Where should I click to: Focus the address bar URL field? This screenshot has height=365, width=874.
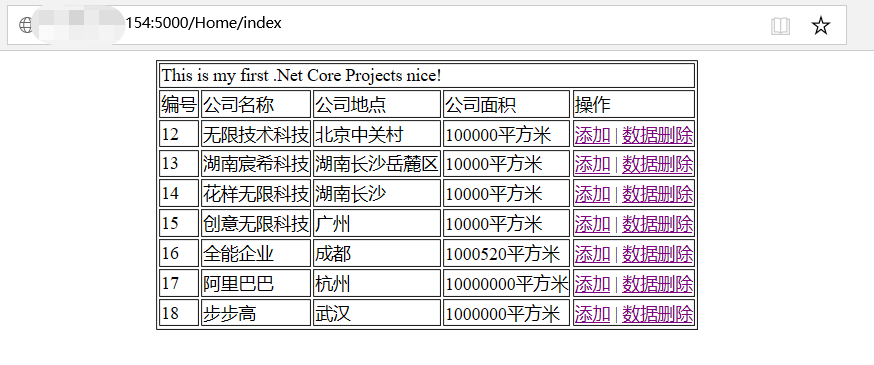(426, 25)
